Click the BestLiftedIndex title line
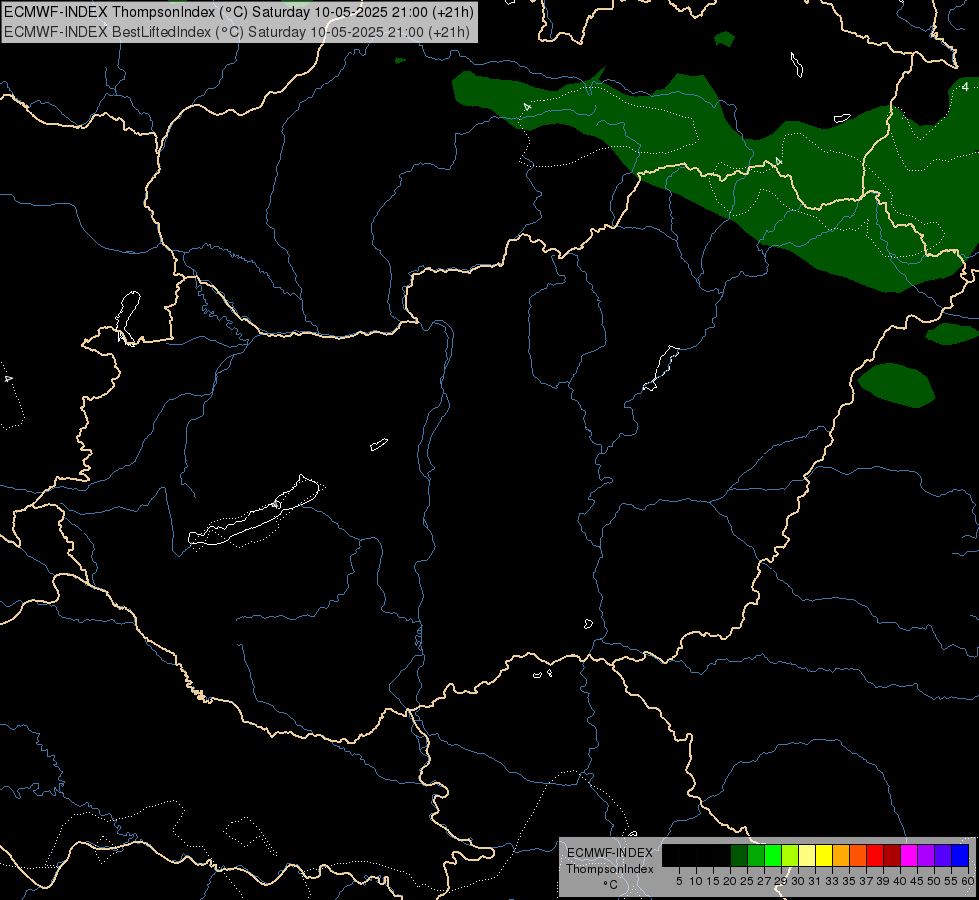This screenshot has width=979, height=900. coord(237,31)
